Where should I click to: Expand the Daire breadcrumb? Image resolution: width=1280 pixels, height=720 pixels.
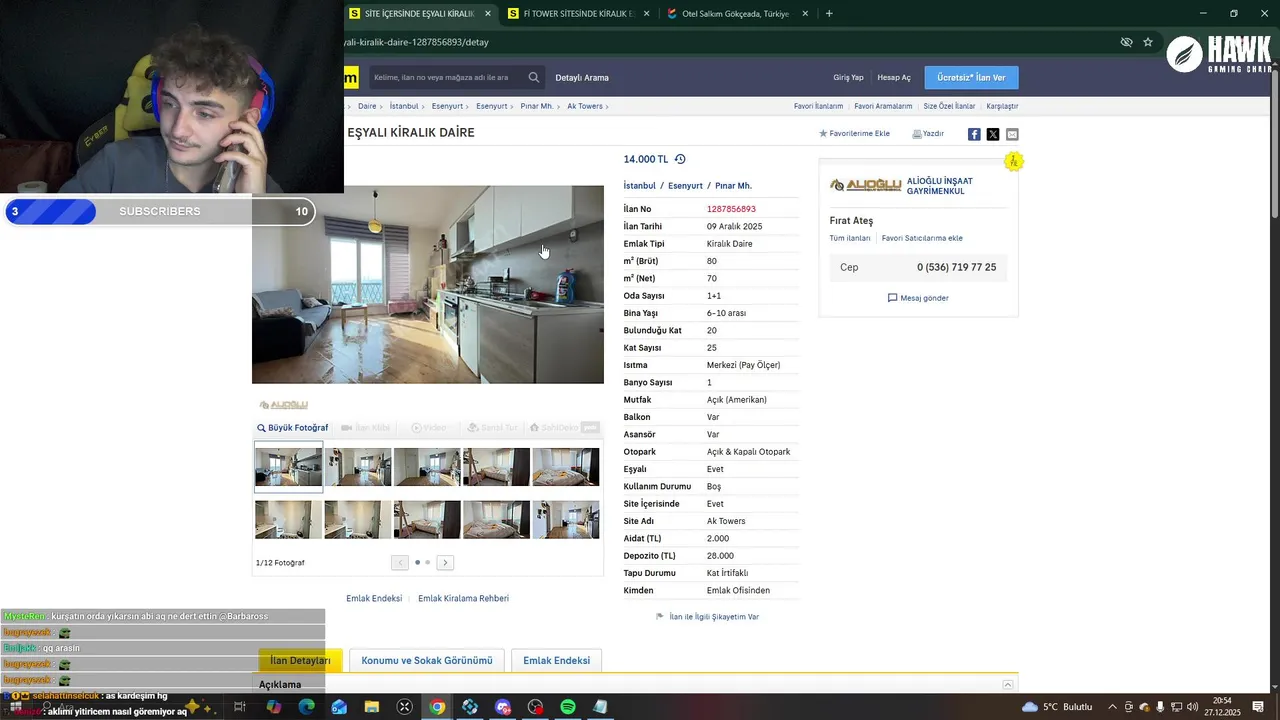pyautogui.click(x=369, y=106)
